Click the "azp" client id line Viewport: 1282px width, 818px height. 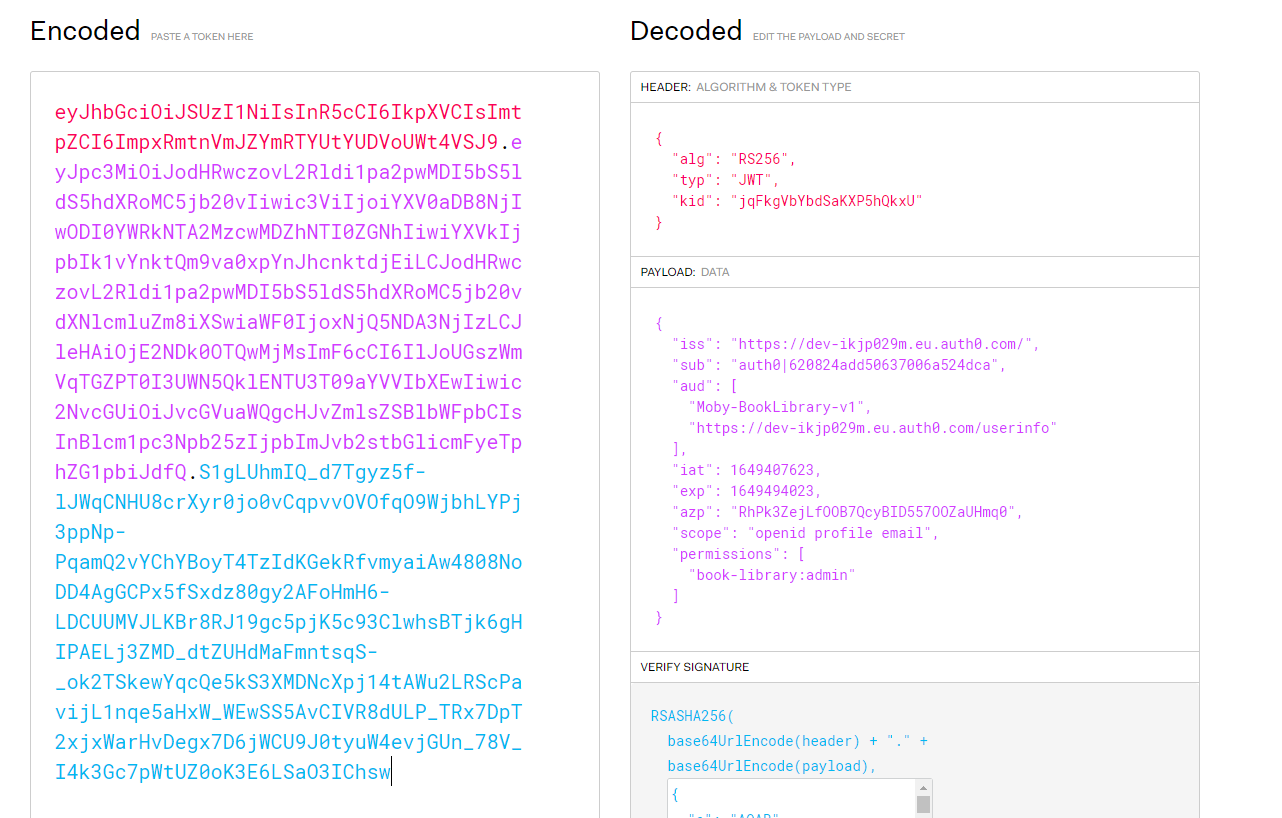[x=848, y=512]
